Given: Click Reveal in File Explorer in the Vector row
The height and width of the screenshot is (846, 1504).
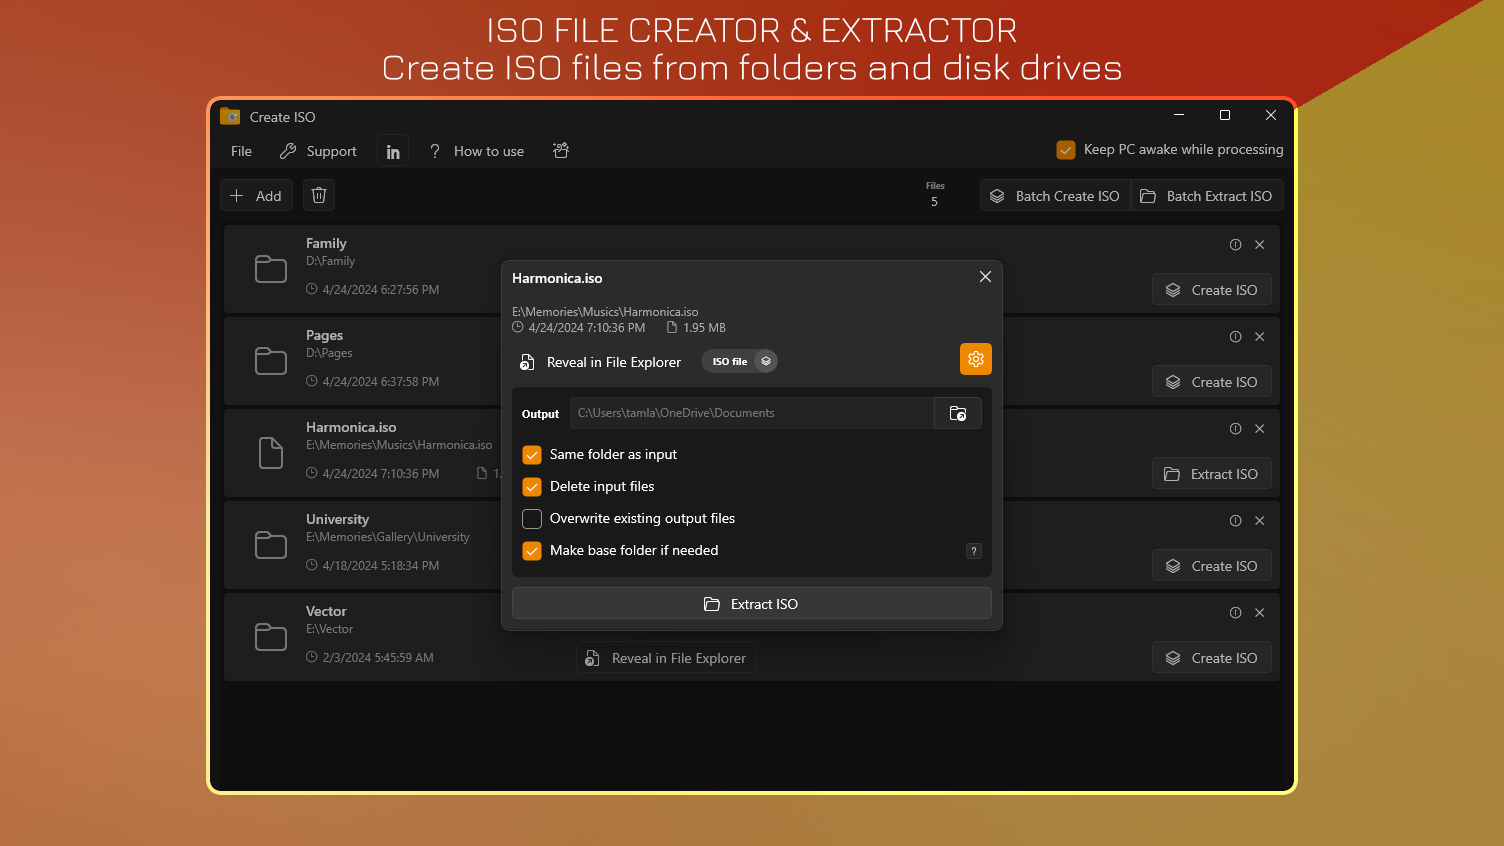Looking at the screenshot, I should tap(666, 658).
